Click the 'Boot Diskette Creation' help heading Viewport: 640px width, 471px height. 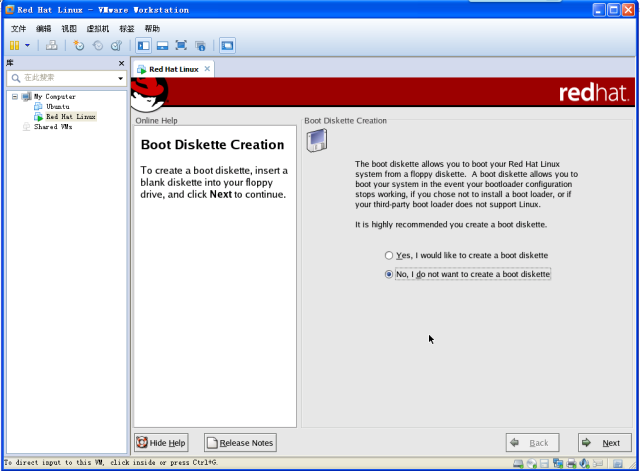coord(212,145)
